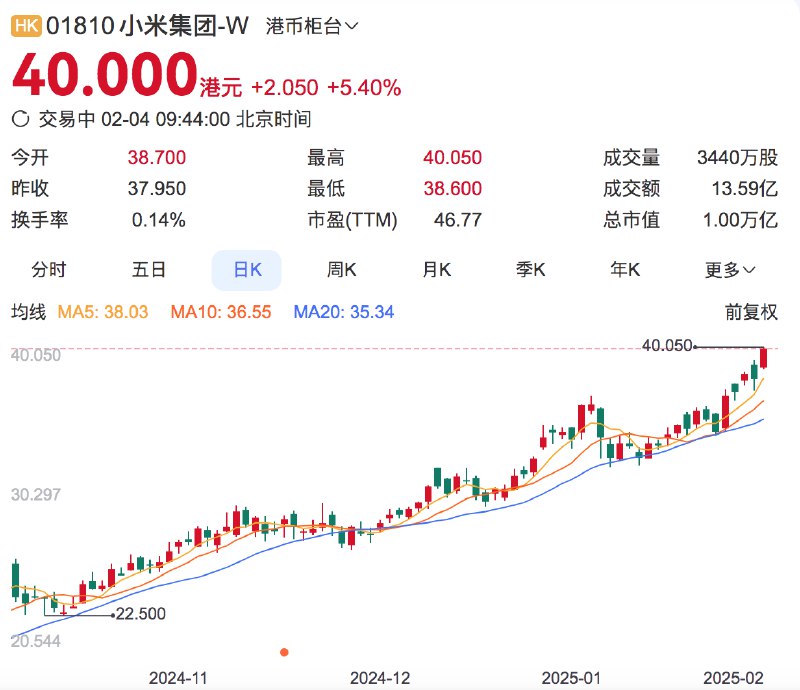Click the 20.544 y-axis price label
The height and width of the screenshot is (690, 800).
click(36, 641)
